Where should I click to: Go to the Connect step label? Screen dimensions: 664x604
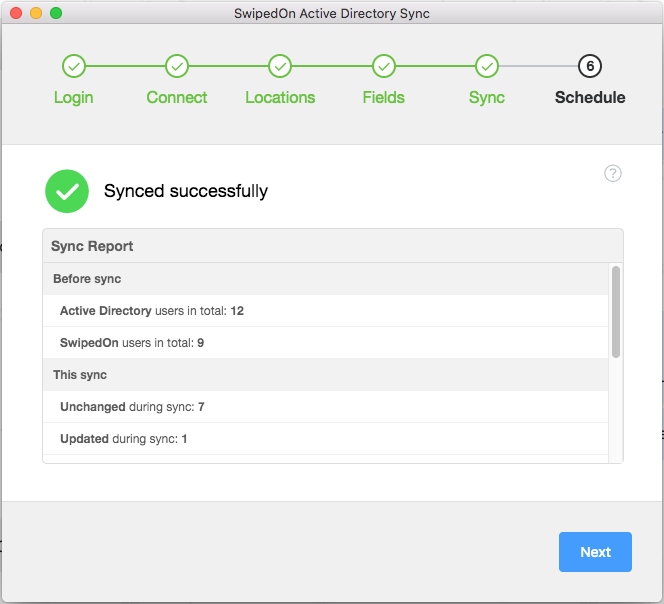tap(177, 98)
